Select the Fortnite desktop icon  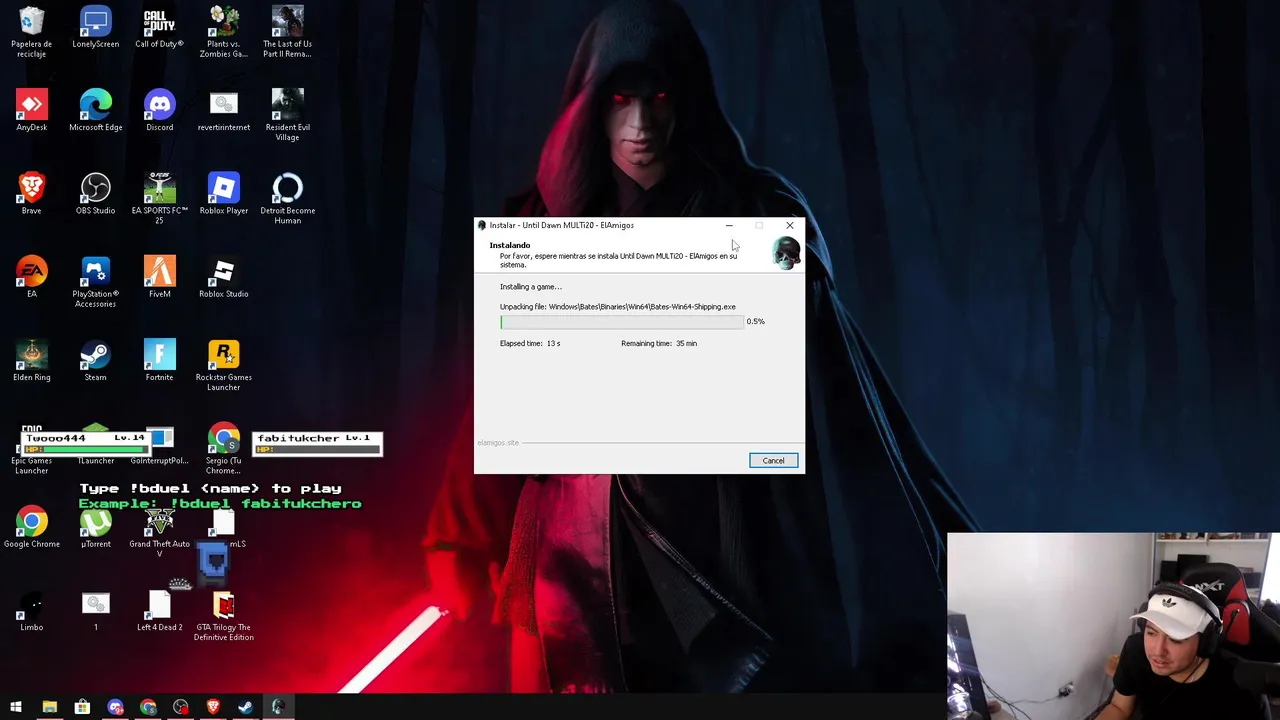click(160, 361)
